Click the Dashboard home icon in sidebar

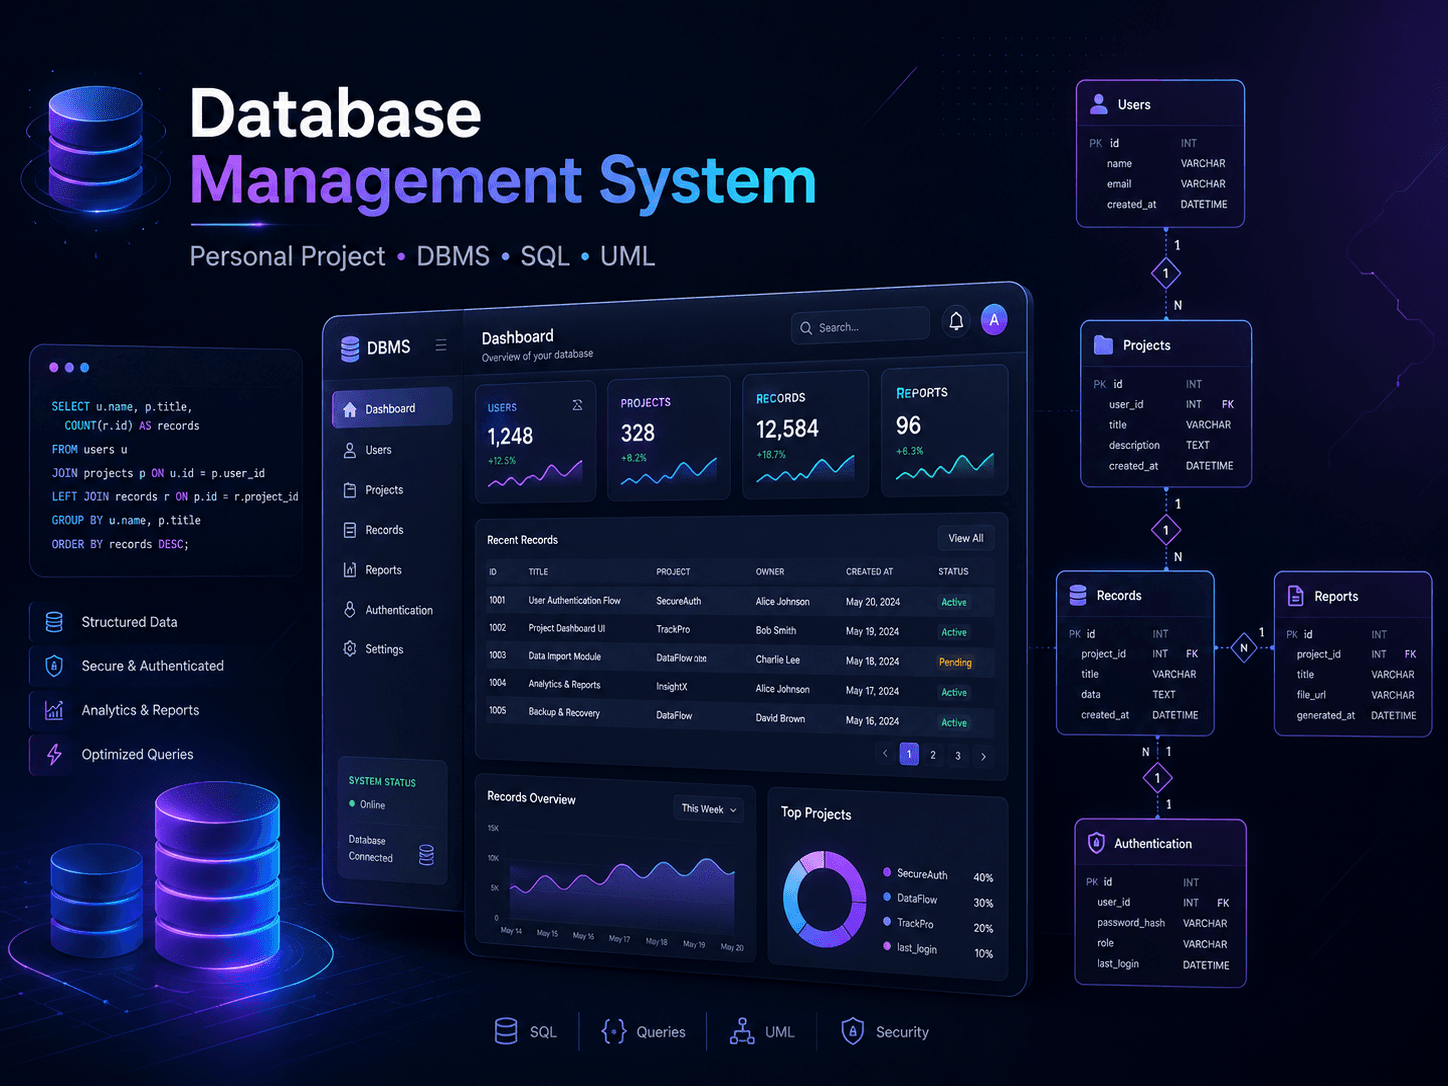tap(350, 409)
